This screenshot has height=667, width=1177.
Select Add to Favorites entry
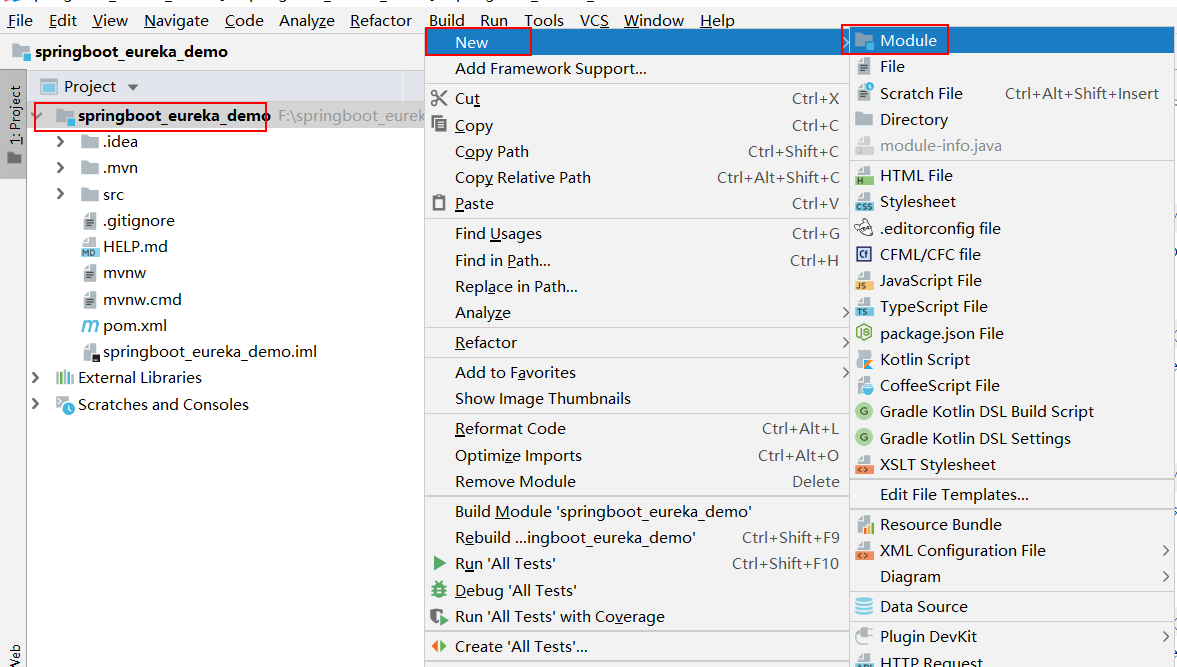coord(637,372)
